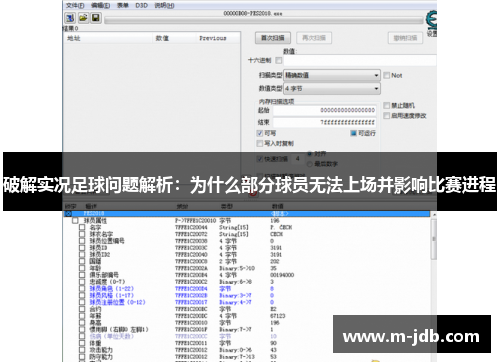The image size is (500, 362).
Task: Toggle the 写入时复制 checkbox
Action: [260, 143]
